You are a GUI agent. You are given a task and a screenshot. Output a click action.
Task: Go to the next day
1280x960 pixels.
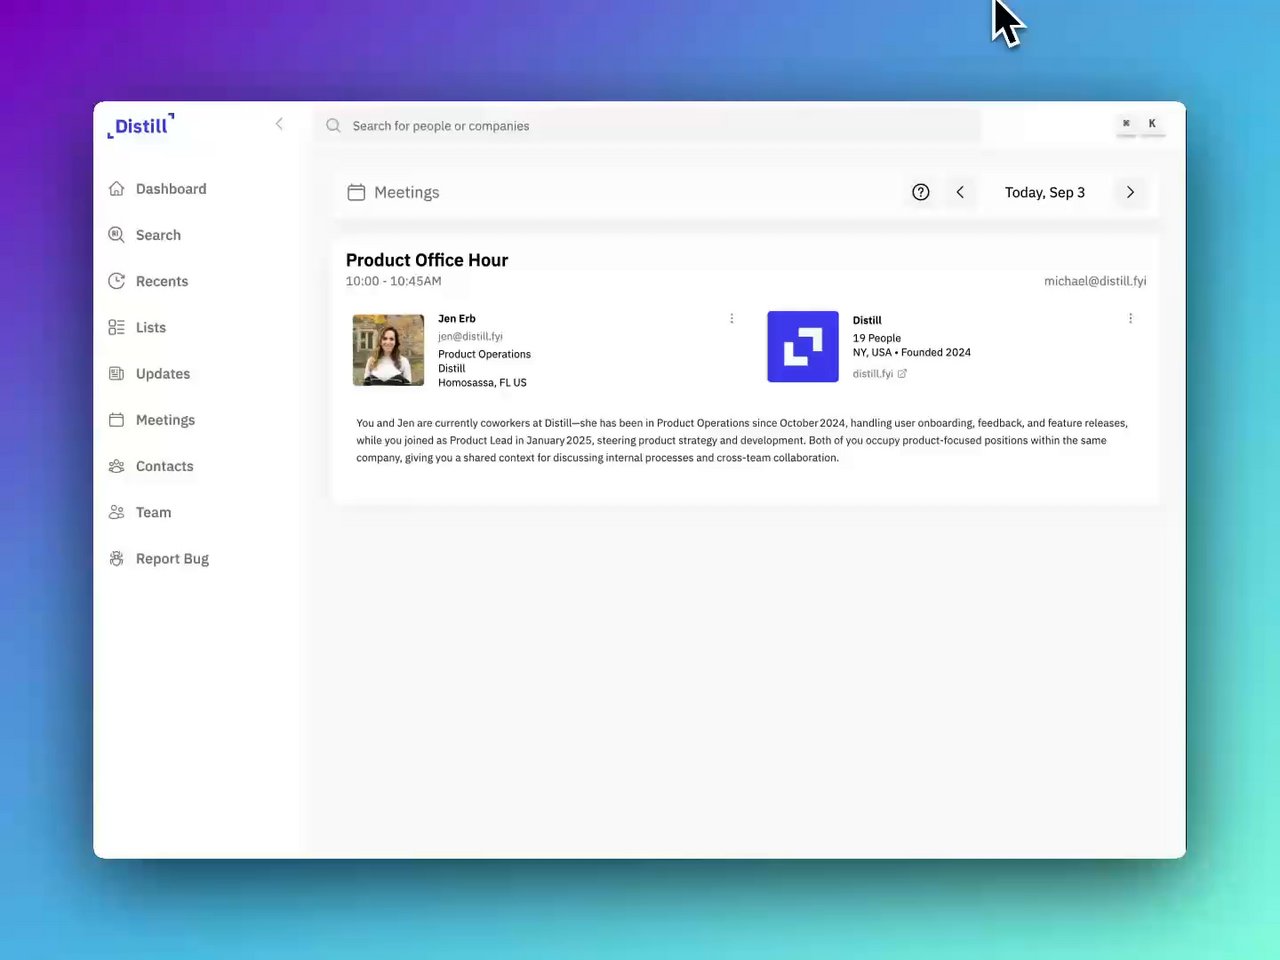pyautogui.click(x=1130, y=192)
